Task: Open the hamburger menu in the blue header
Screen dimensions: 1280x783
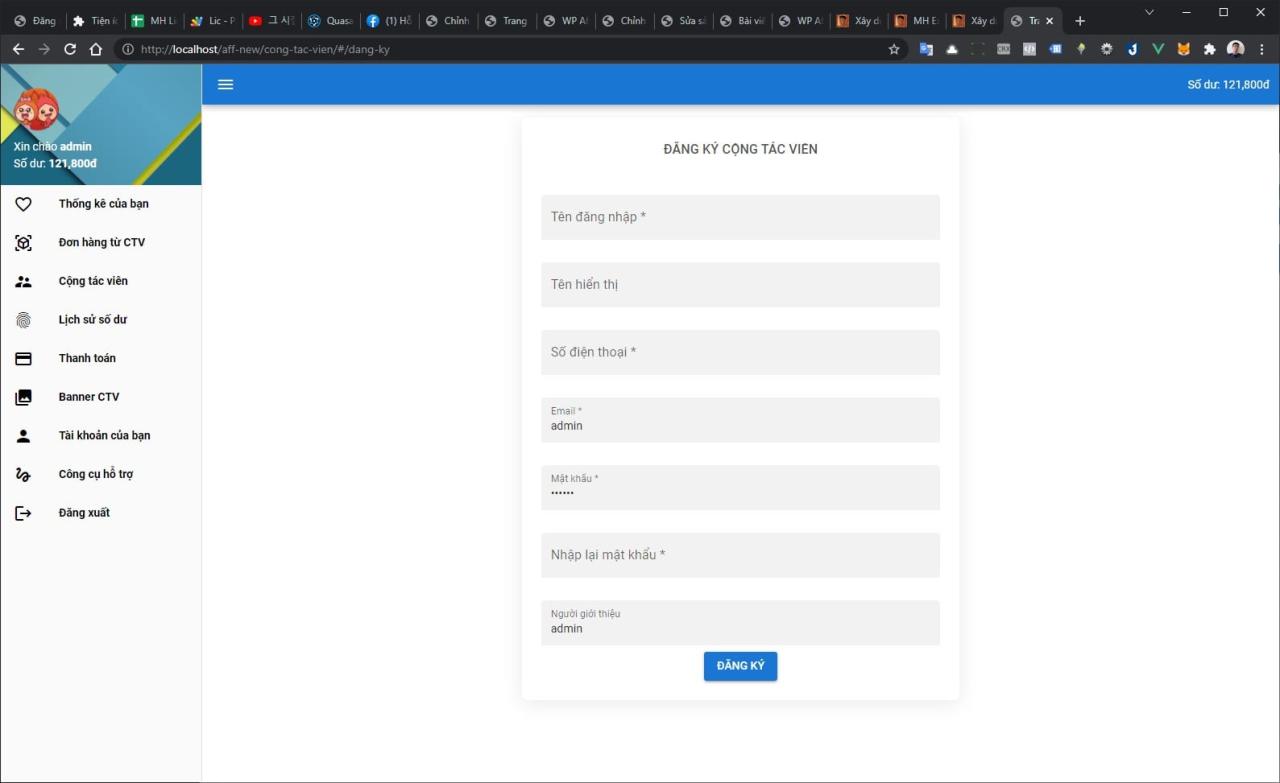Action: 225,84
